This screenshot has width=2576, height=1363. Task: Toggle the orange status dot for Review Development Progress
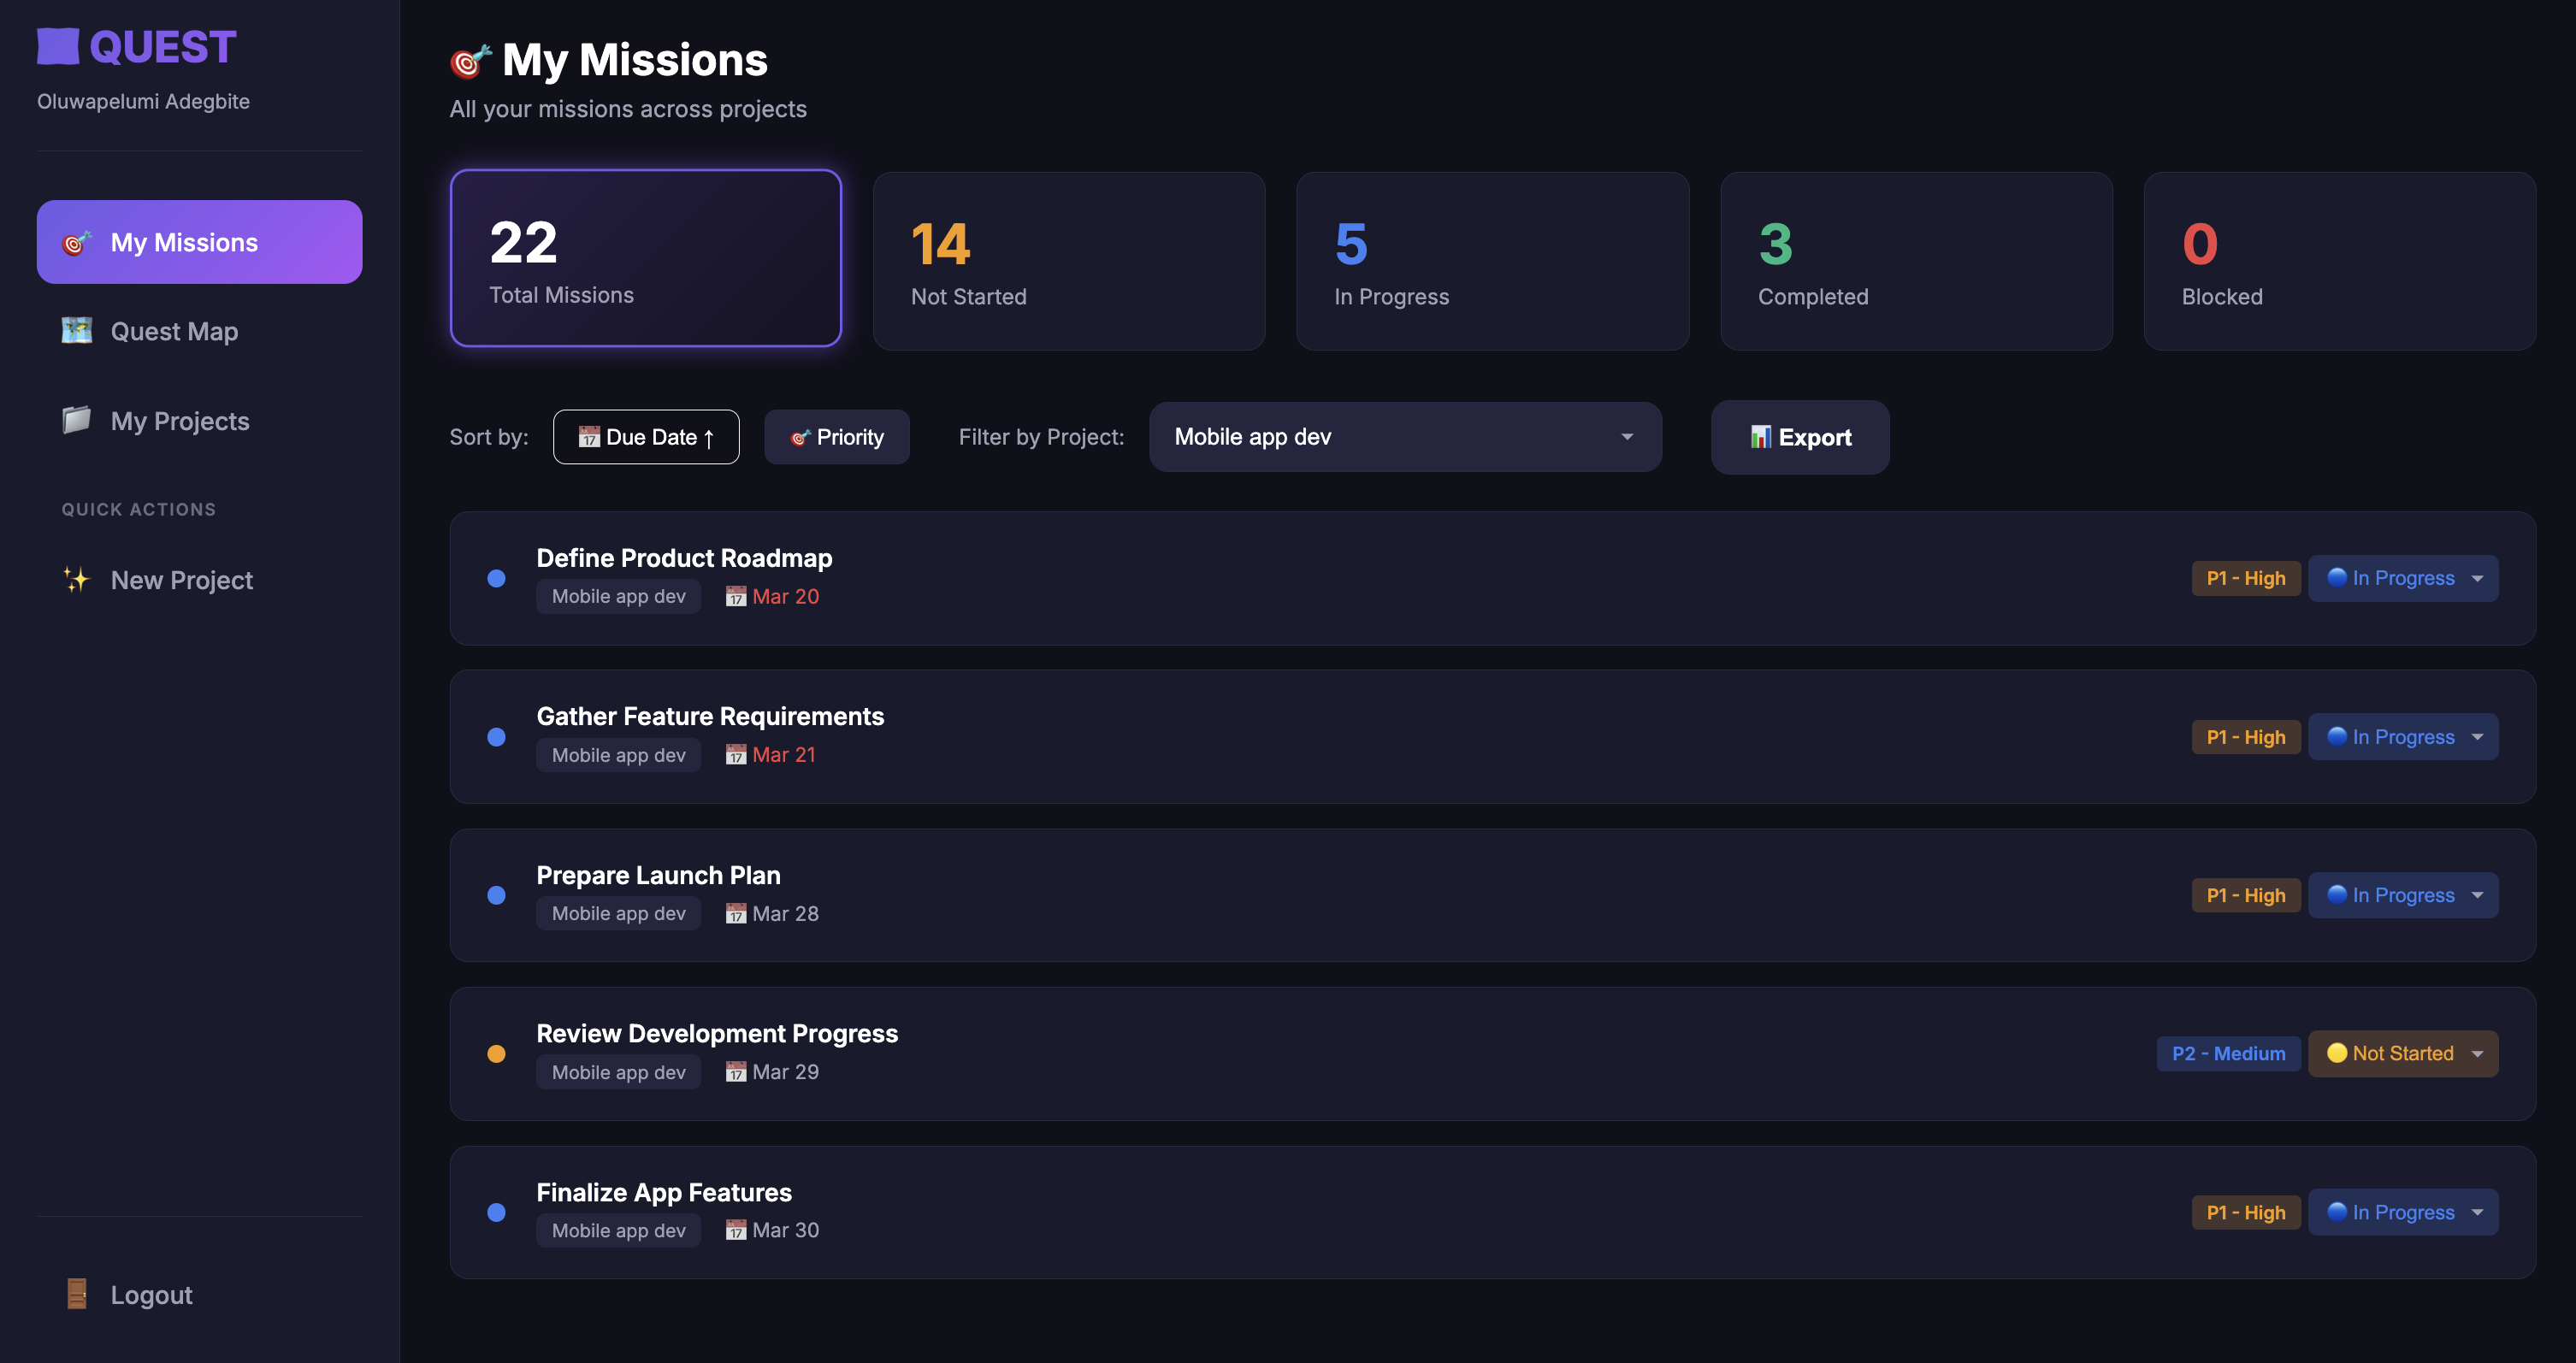pos(496,1053)
